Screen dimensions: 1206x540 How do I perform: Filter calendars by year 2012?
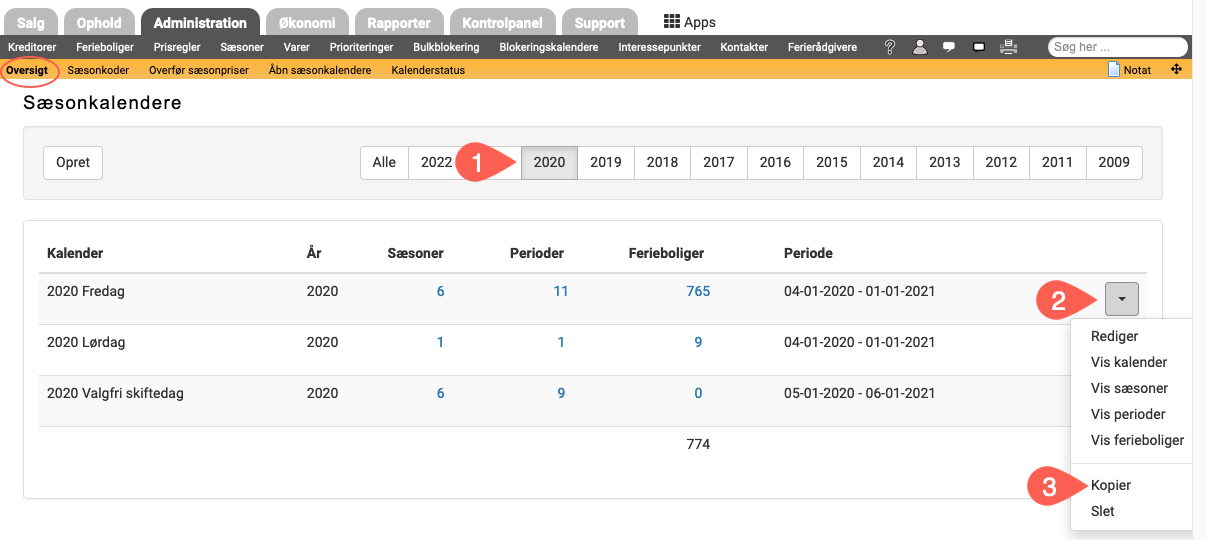point(1001,162)
